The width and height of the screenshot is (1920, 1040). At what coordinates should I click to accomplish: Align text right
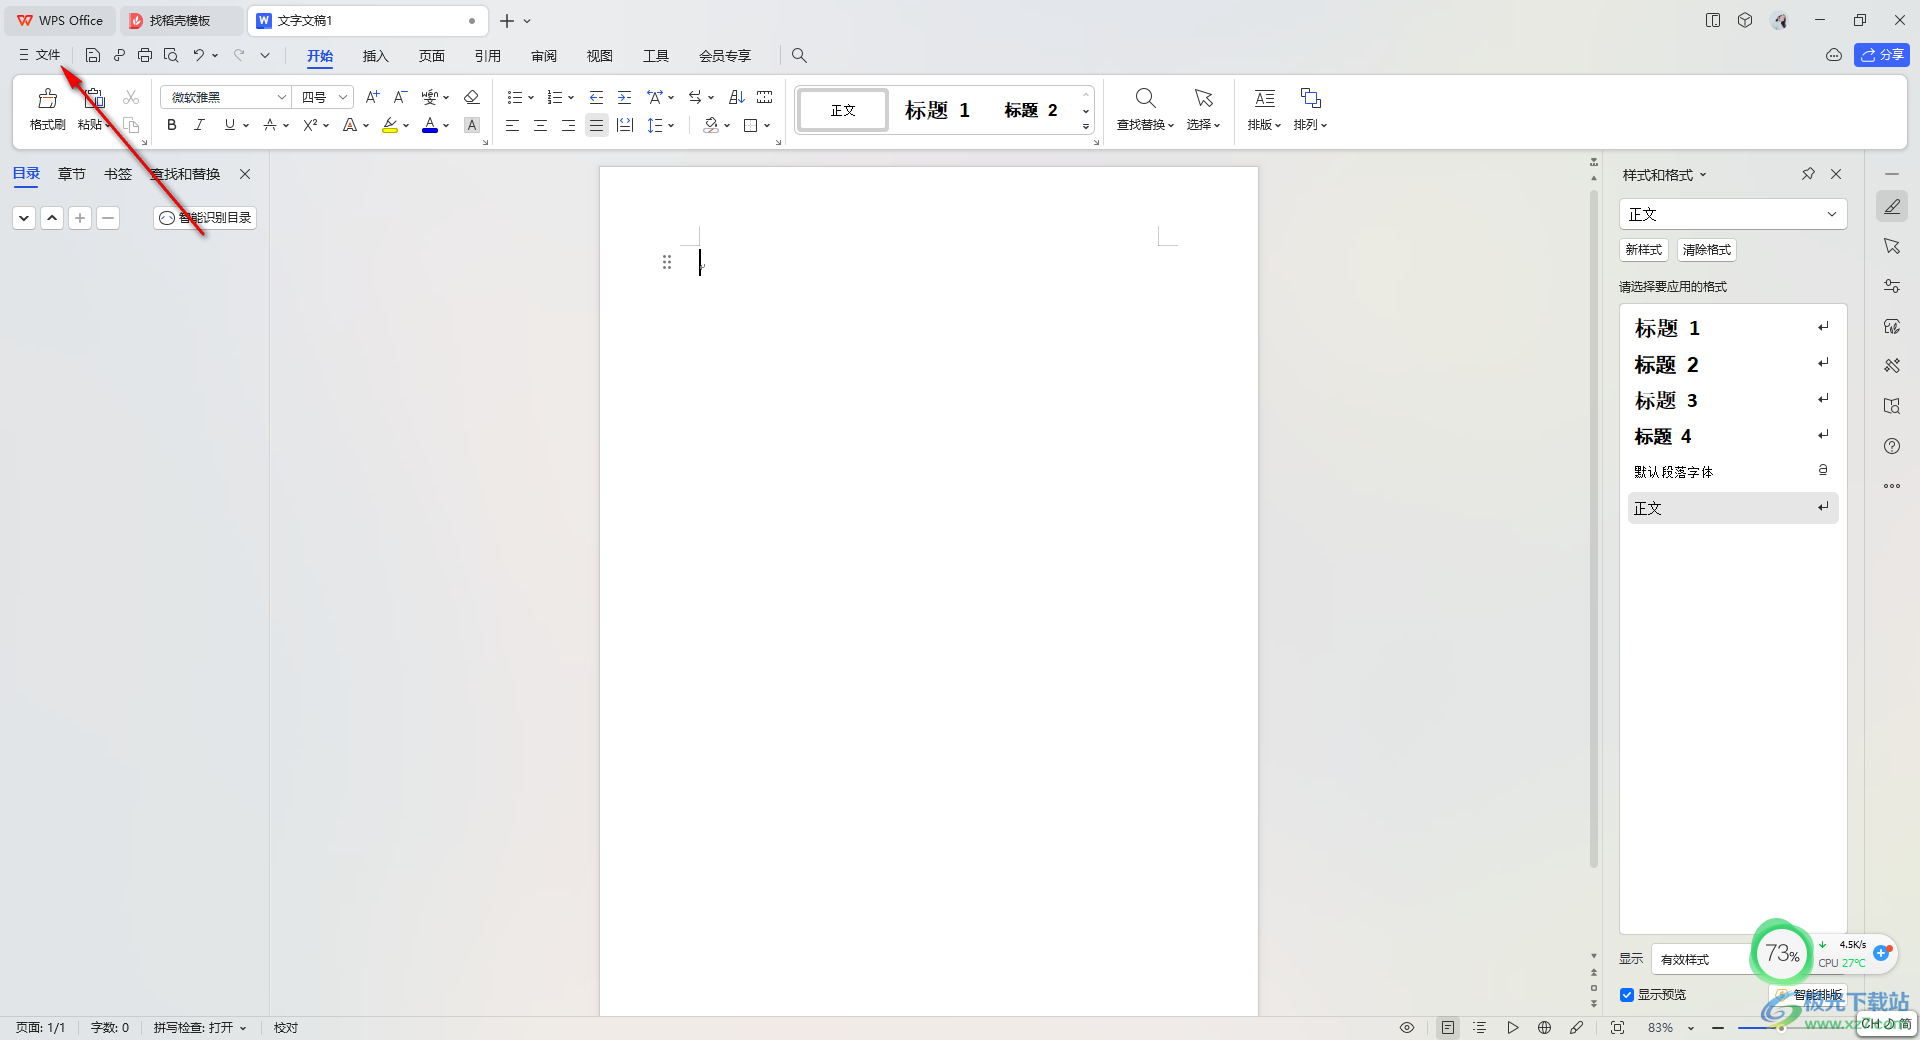(569, 125)
